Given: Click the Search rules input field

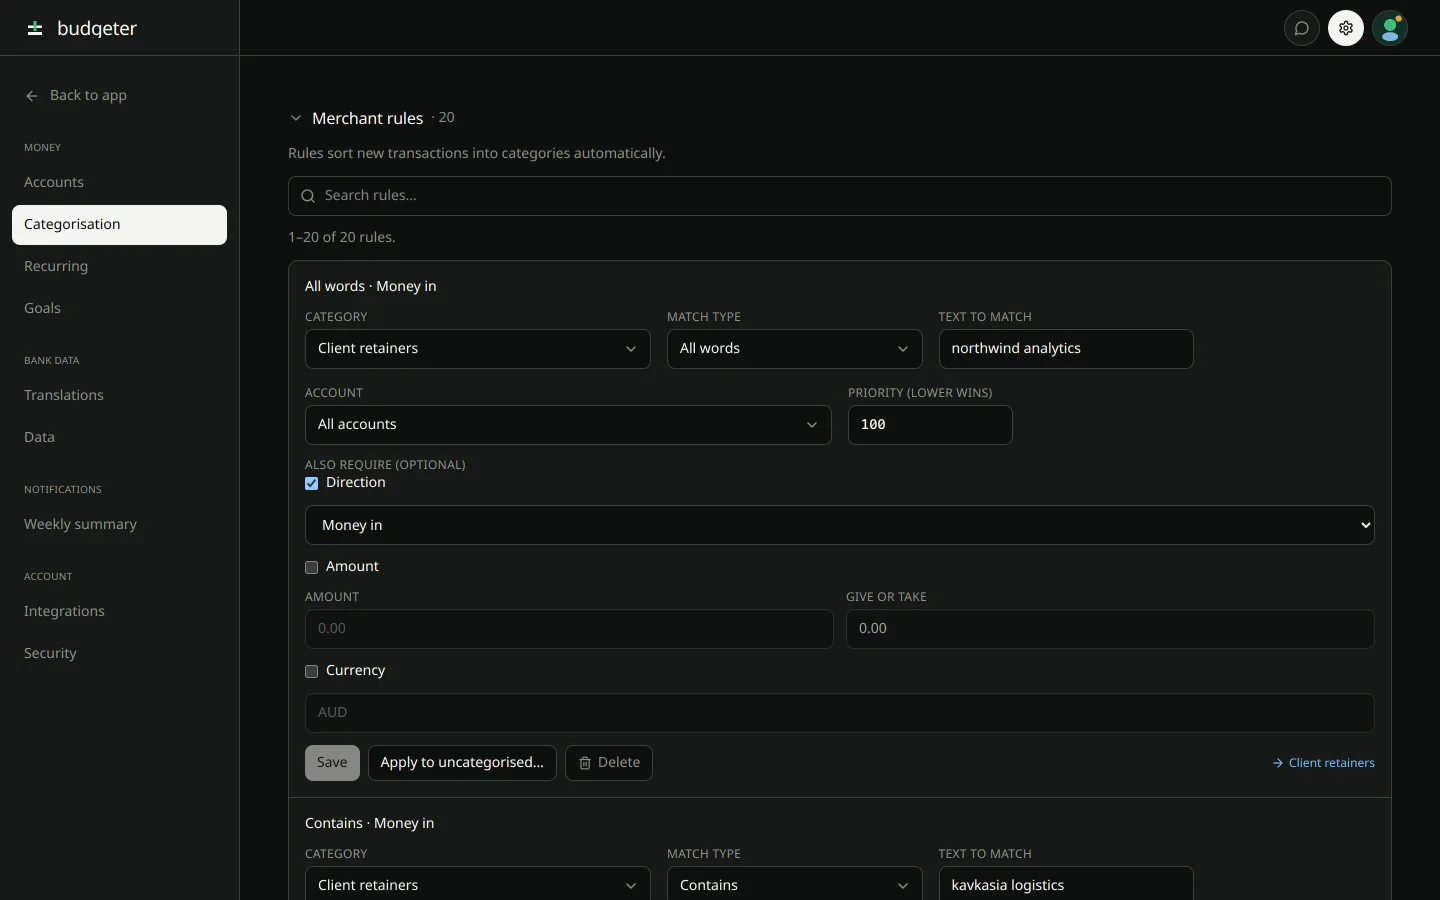Looking at the screenshot, I should pos(840,196).
